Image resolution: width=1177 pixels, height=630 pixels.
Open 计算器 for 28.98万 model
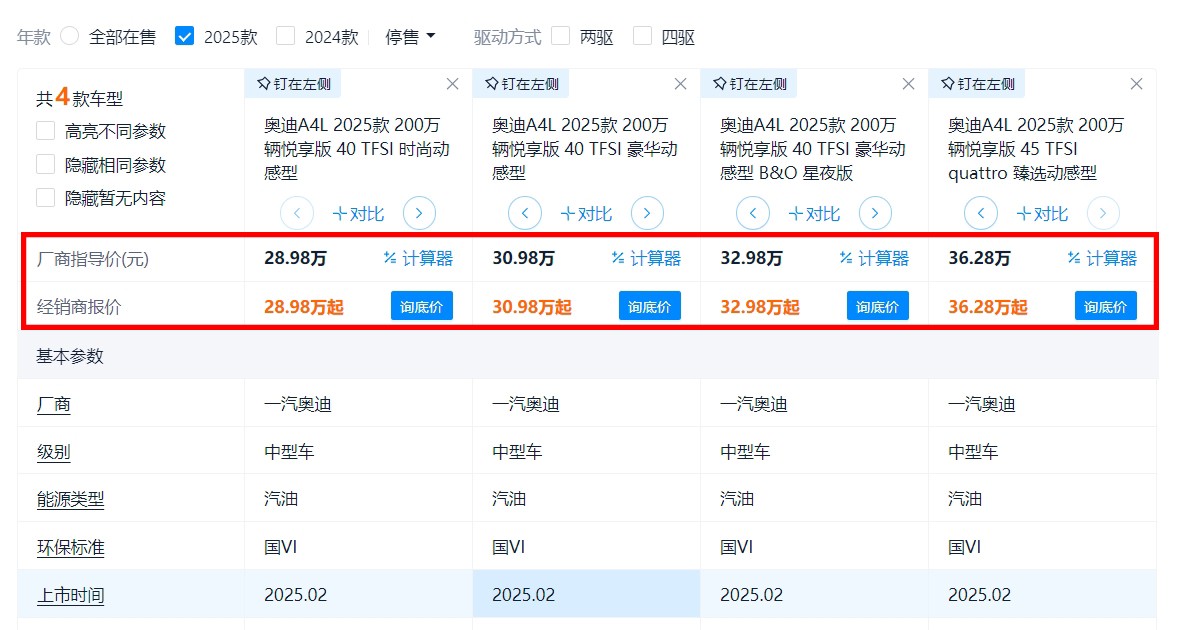(x=418, y=258)
